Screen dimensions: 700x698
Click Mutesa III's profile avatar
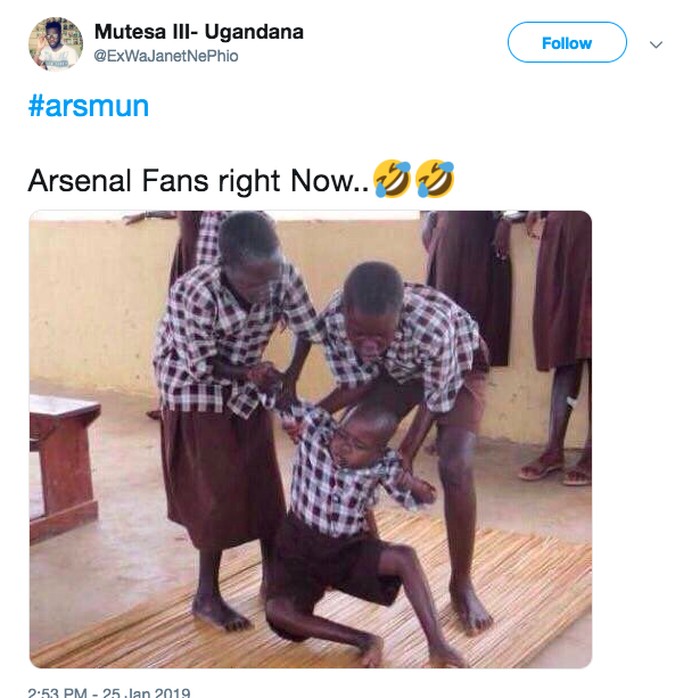(x=56, y=43)
